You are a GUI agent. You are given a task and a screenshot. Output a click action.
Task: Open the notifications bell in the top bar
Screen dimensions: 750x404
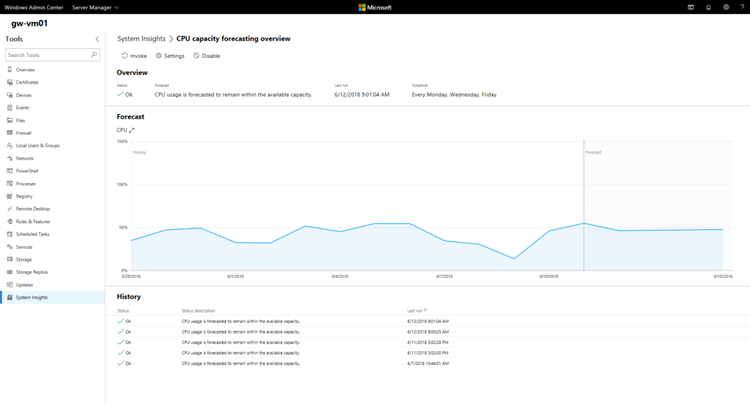(709, 7)
